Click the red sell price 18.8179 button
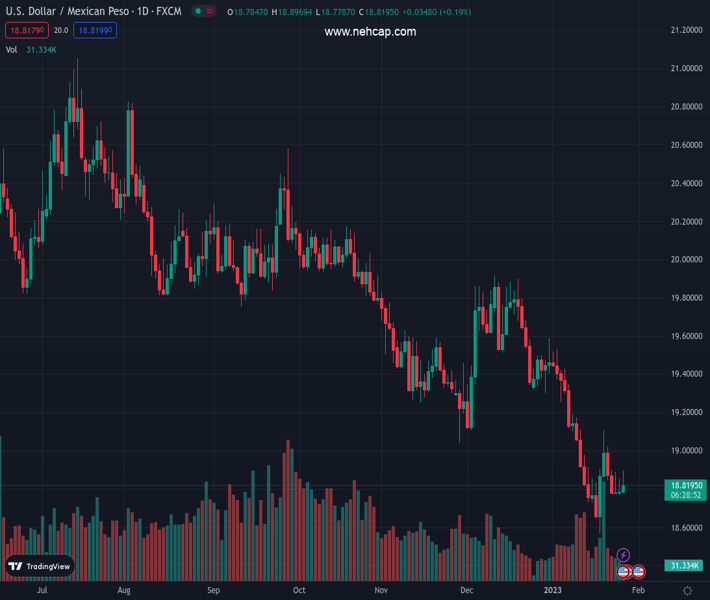Screen dimensions: 710x600 coord(26,31)
